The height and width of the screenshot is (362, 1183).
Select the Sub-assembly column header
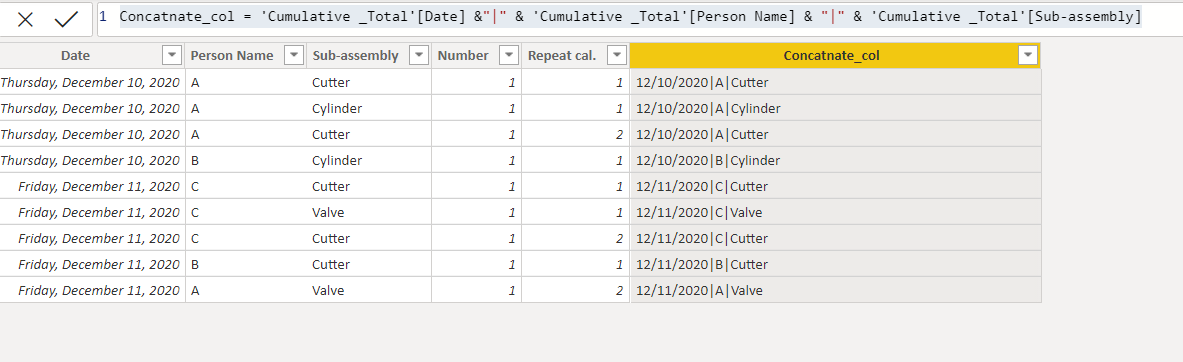(x=355, y=56)
